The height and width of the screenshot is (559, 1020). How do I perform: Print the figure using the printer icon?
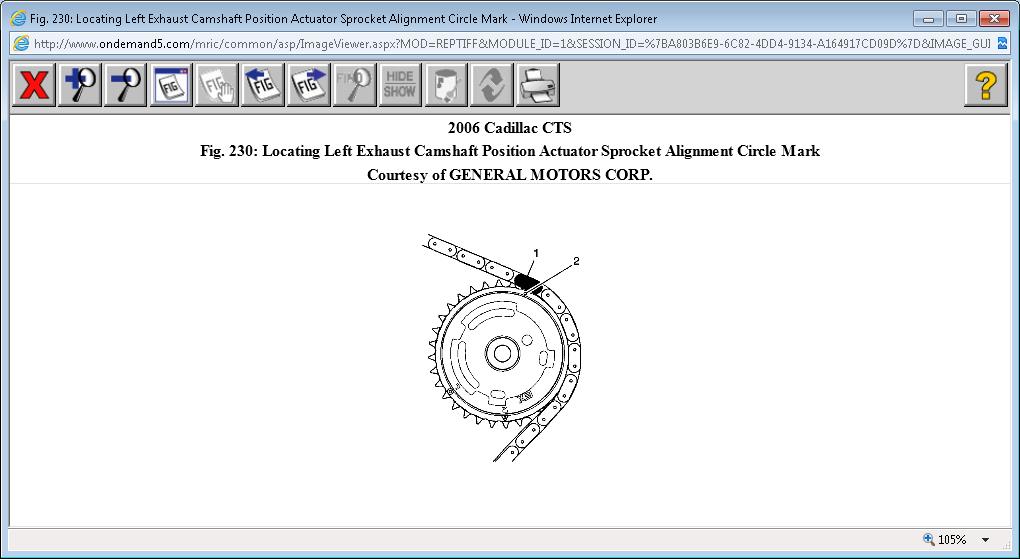point(537,85)
